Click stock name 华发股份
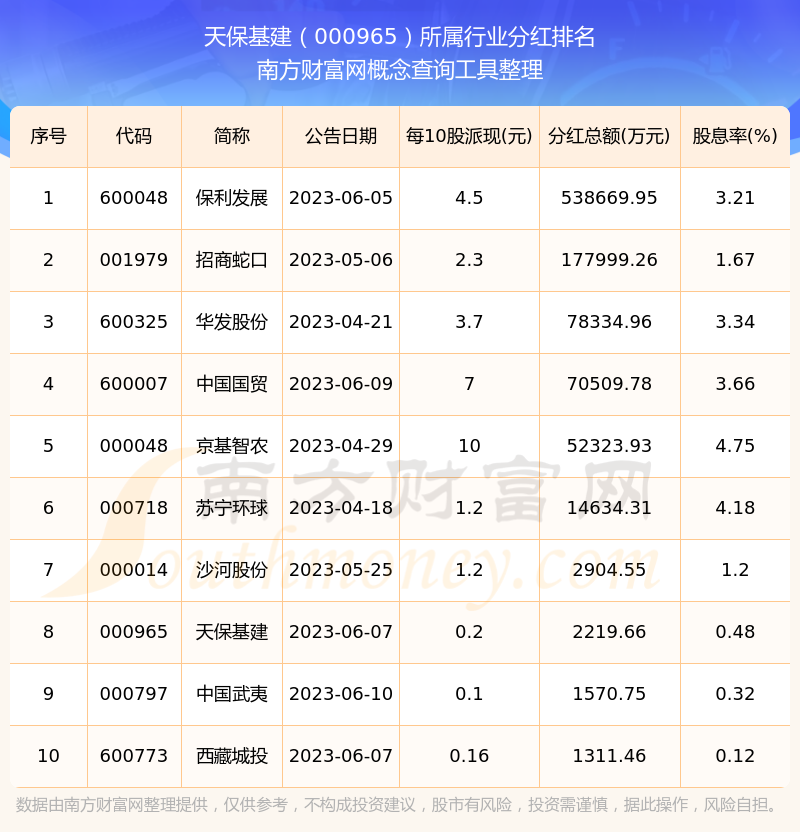Viewport: 800px width, 832px height. tap(232, 322)
